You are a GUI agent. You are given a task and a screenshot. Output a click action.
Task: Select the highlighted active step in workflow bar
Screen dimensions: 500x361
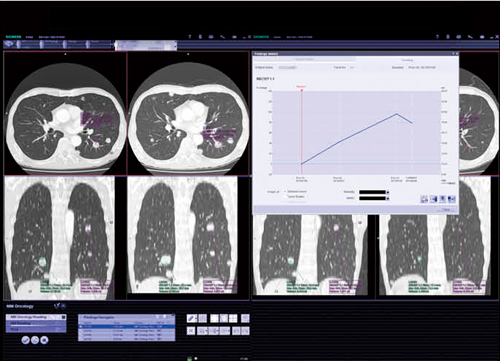click(146, 45)
